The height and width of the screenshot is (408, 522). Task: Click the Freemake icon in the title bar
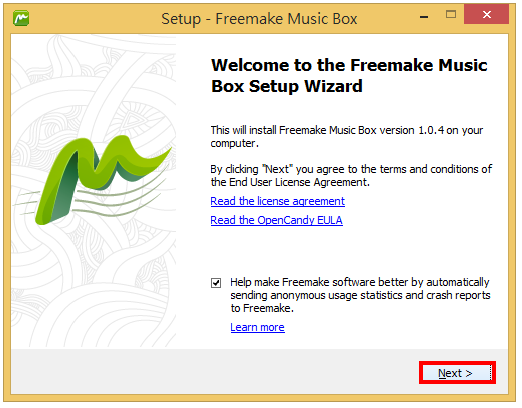pos(21,18)
